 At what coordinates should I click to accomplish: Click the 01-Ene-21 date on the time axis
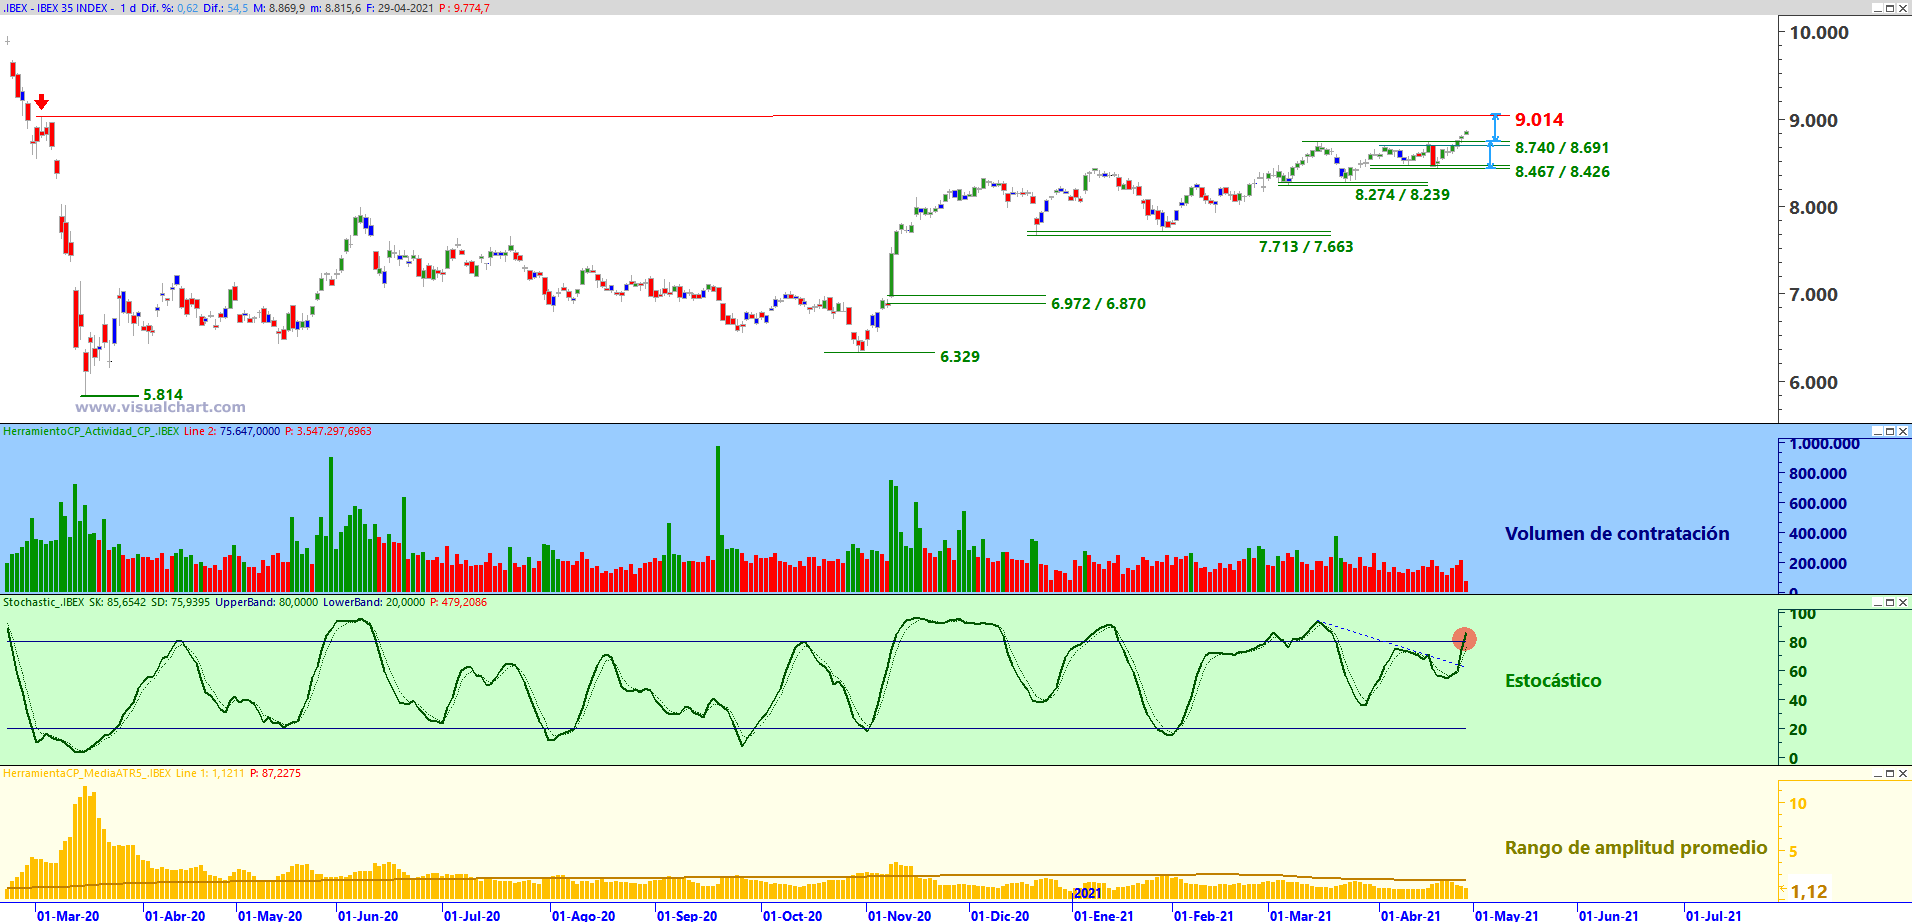pyautogui.click(x=1104, y=916)
